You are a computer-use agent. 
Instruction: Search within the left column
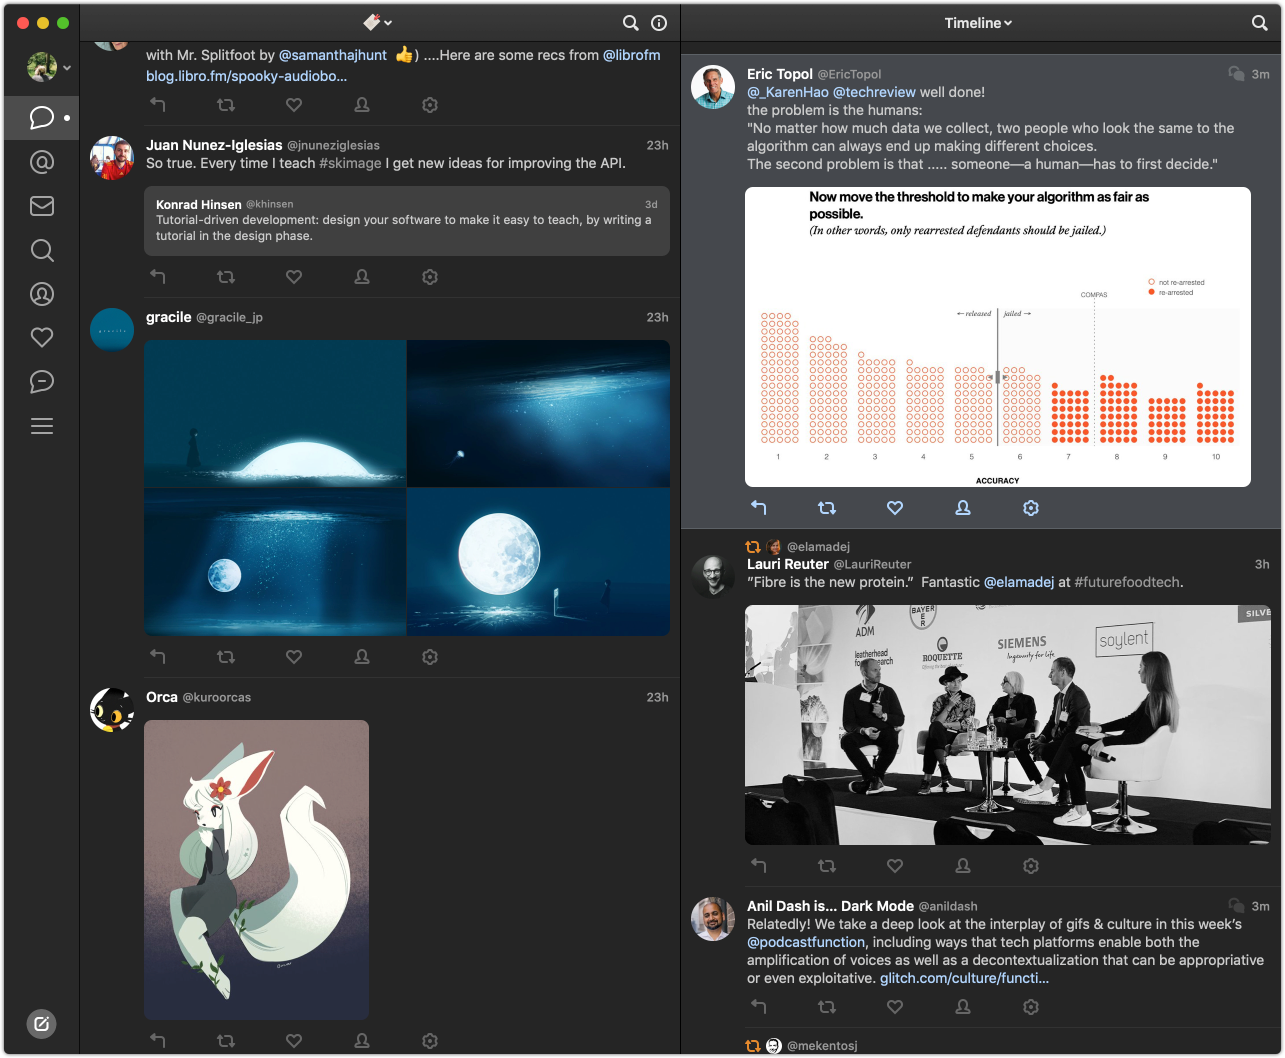630,23
